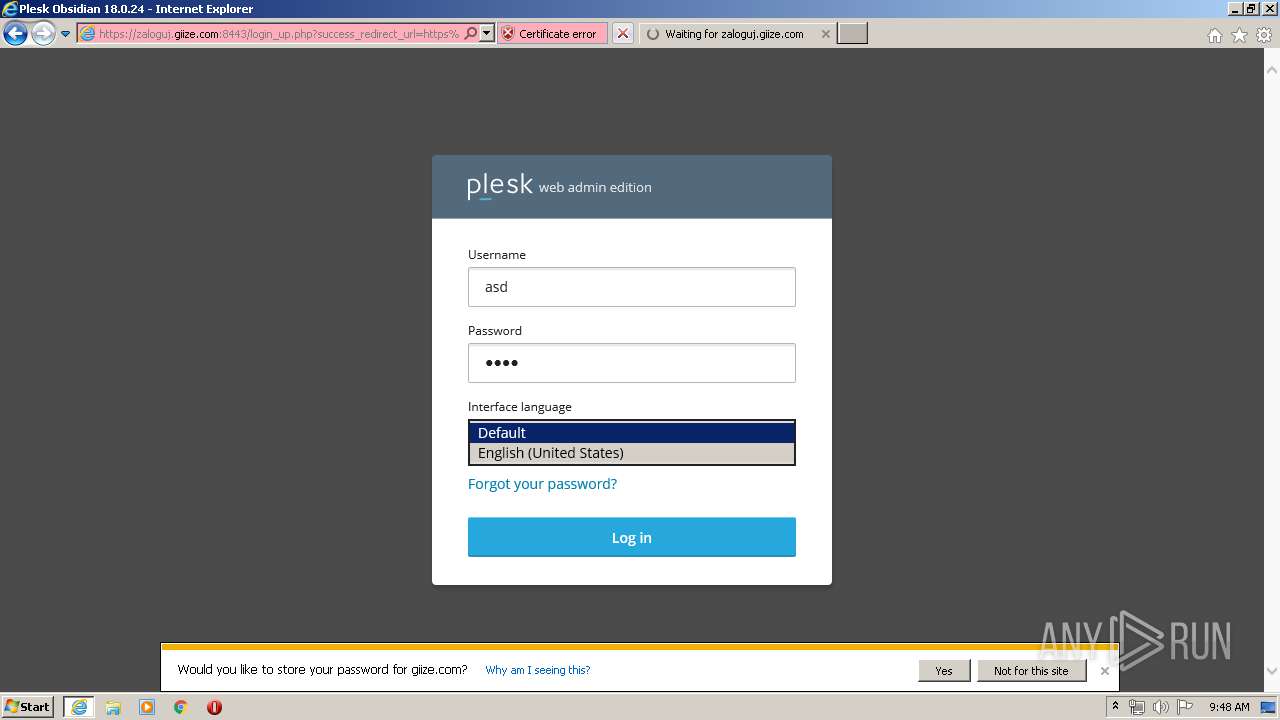Open the Certificate error security report
The height and width of the screenshot is (720, 1280).
(x=552, y=34)
